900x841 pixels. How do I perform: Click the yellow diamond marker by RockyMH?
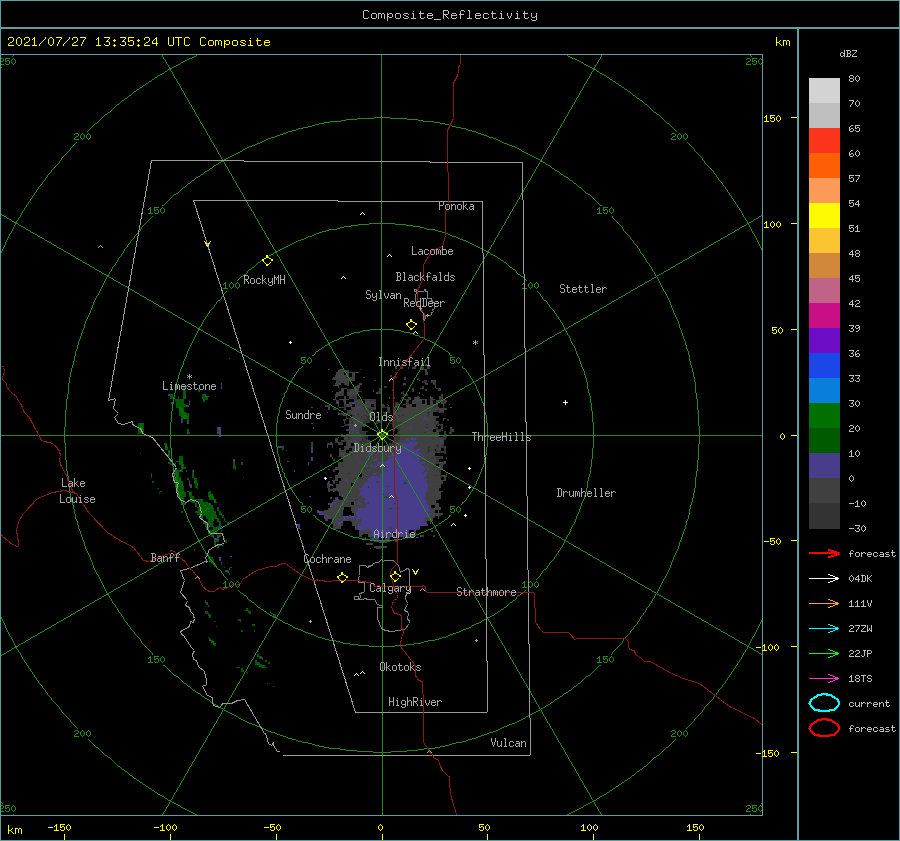click(267, 261)
